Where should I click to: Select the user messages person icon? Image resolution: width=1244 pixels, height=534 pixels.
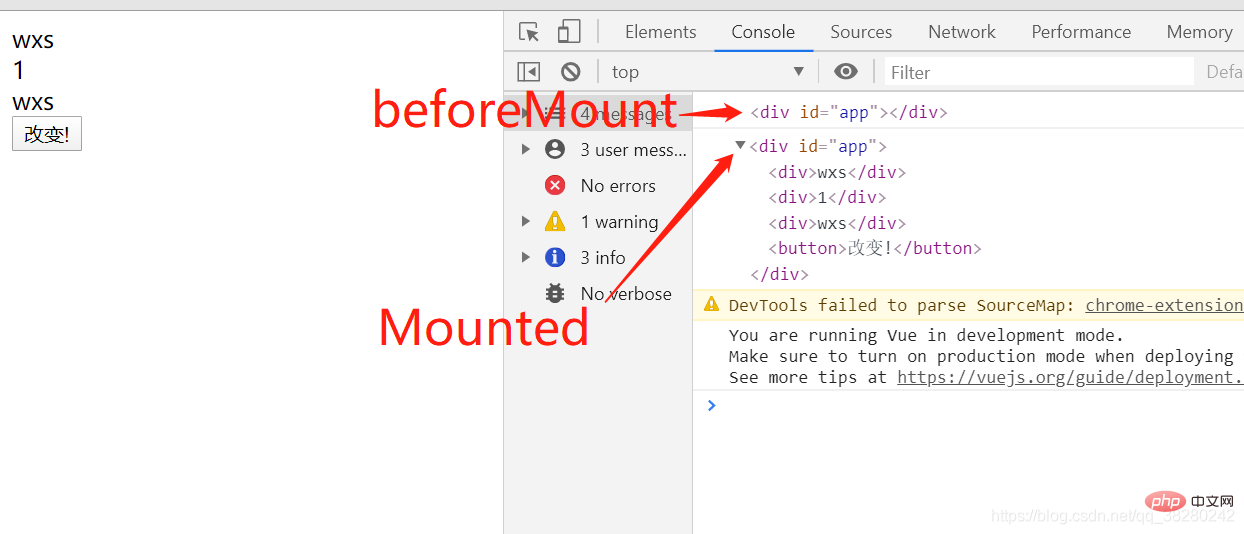click(555, 149)
